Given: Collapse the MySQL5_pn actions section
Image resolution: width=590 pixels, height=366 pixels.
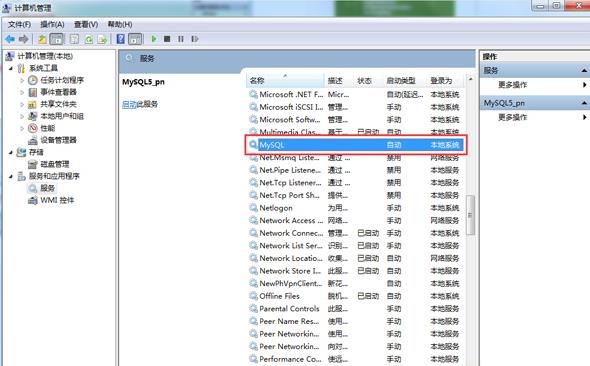Looking at the screenshot, I should 584,103.
